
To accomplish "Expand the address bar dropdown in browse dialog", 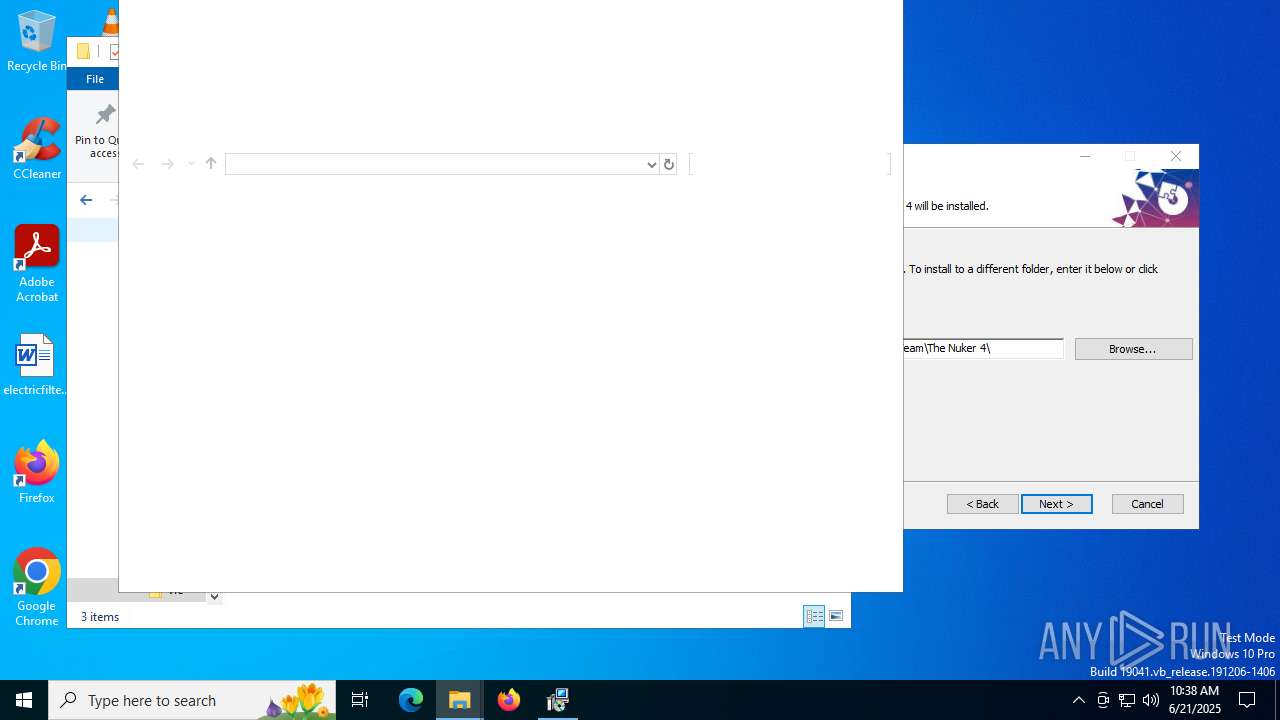I will pos(651,164).
